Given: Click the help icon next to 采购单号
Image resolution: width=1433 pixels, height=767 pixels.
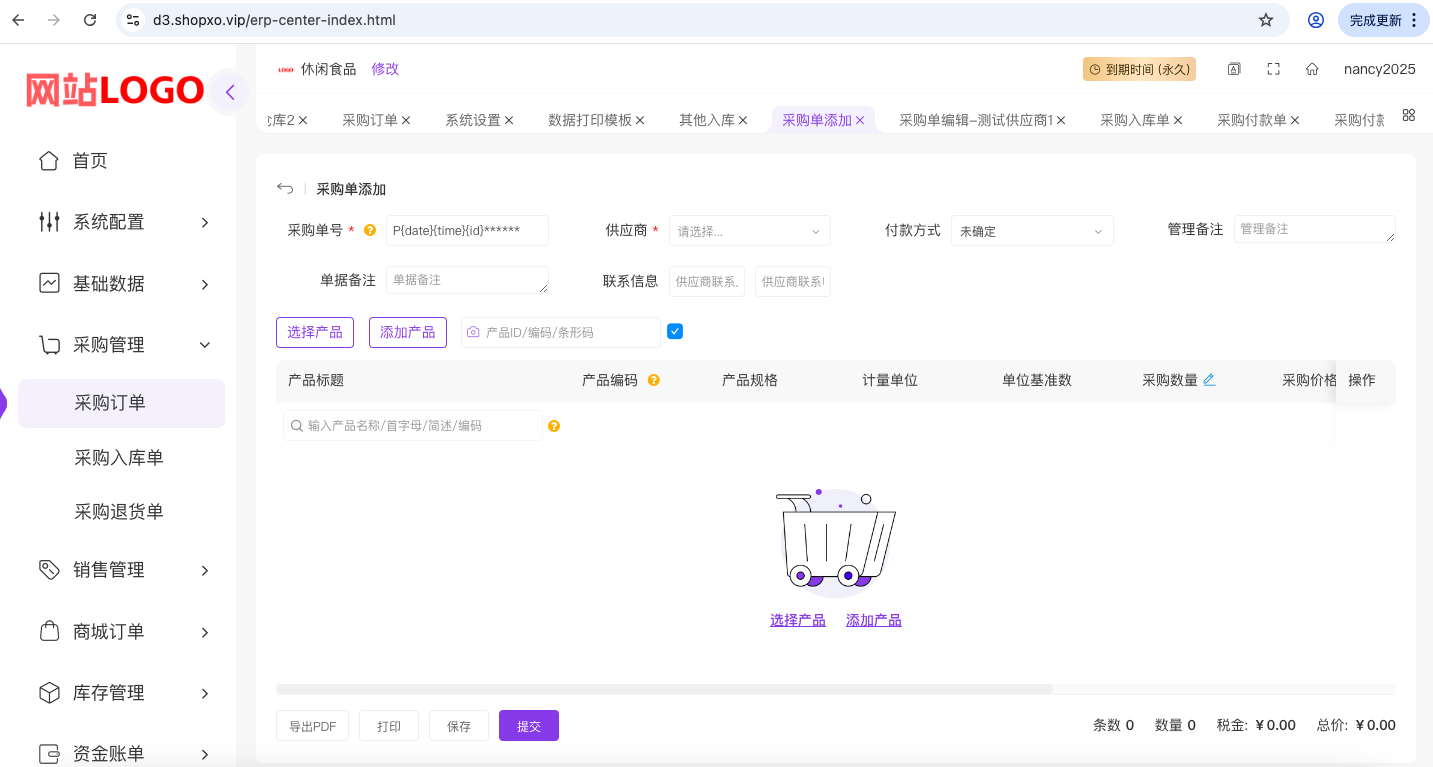Looking at the screenshot, I should click(x=370, y=230).
